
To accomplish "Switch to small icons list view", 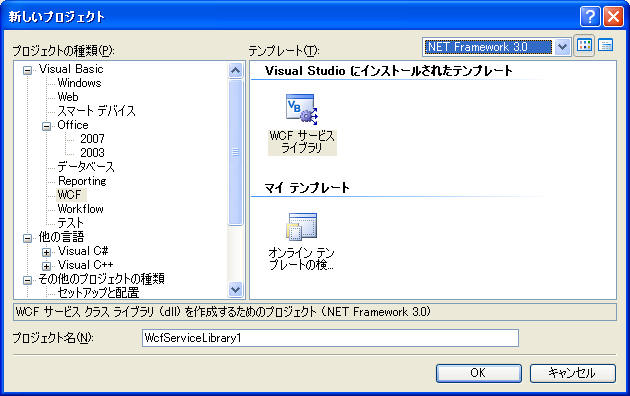I will click(605, 45).
